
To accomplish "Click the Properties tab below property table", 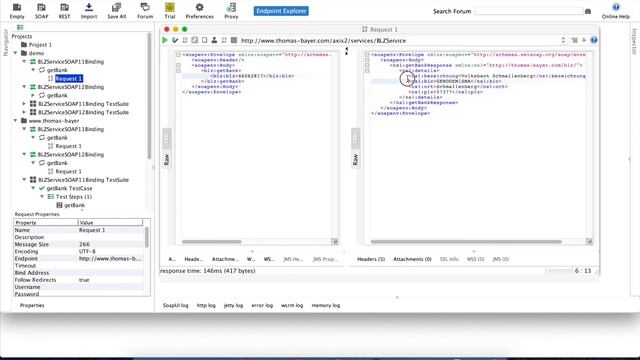I will click(32, 305).
